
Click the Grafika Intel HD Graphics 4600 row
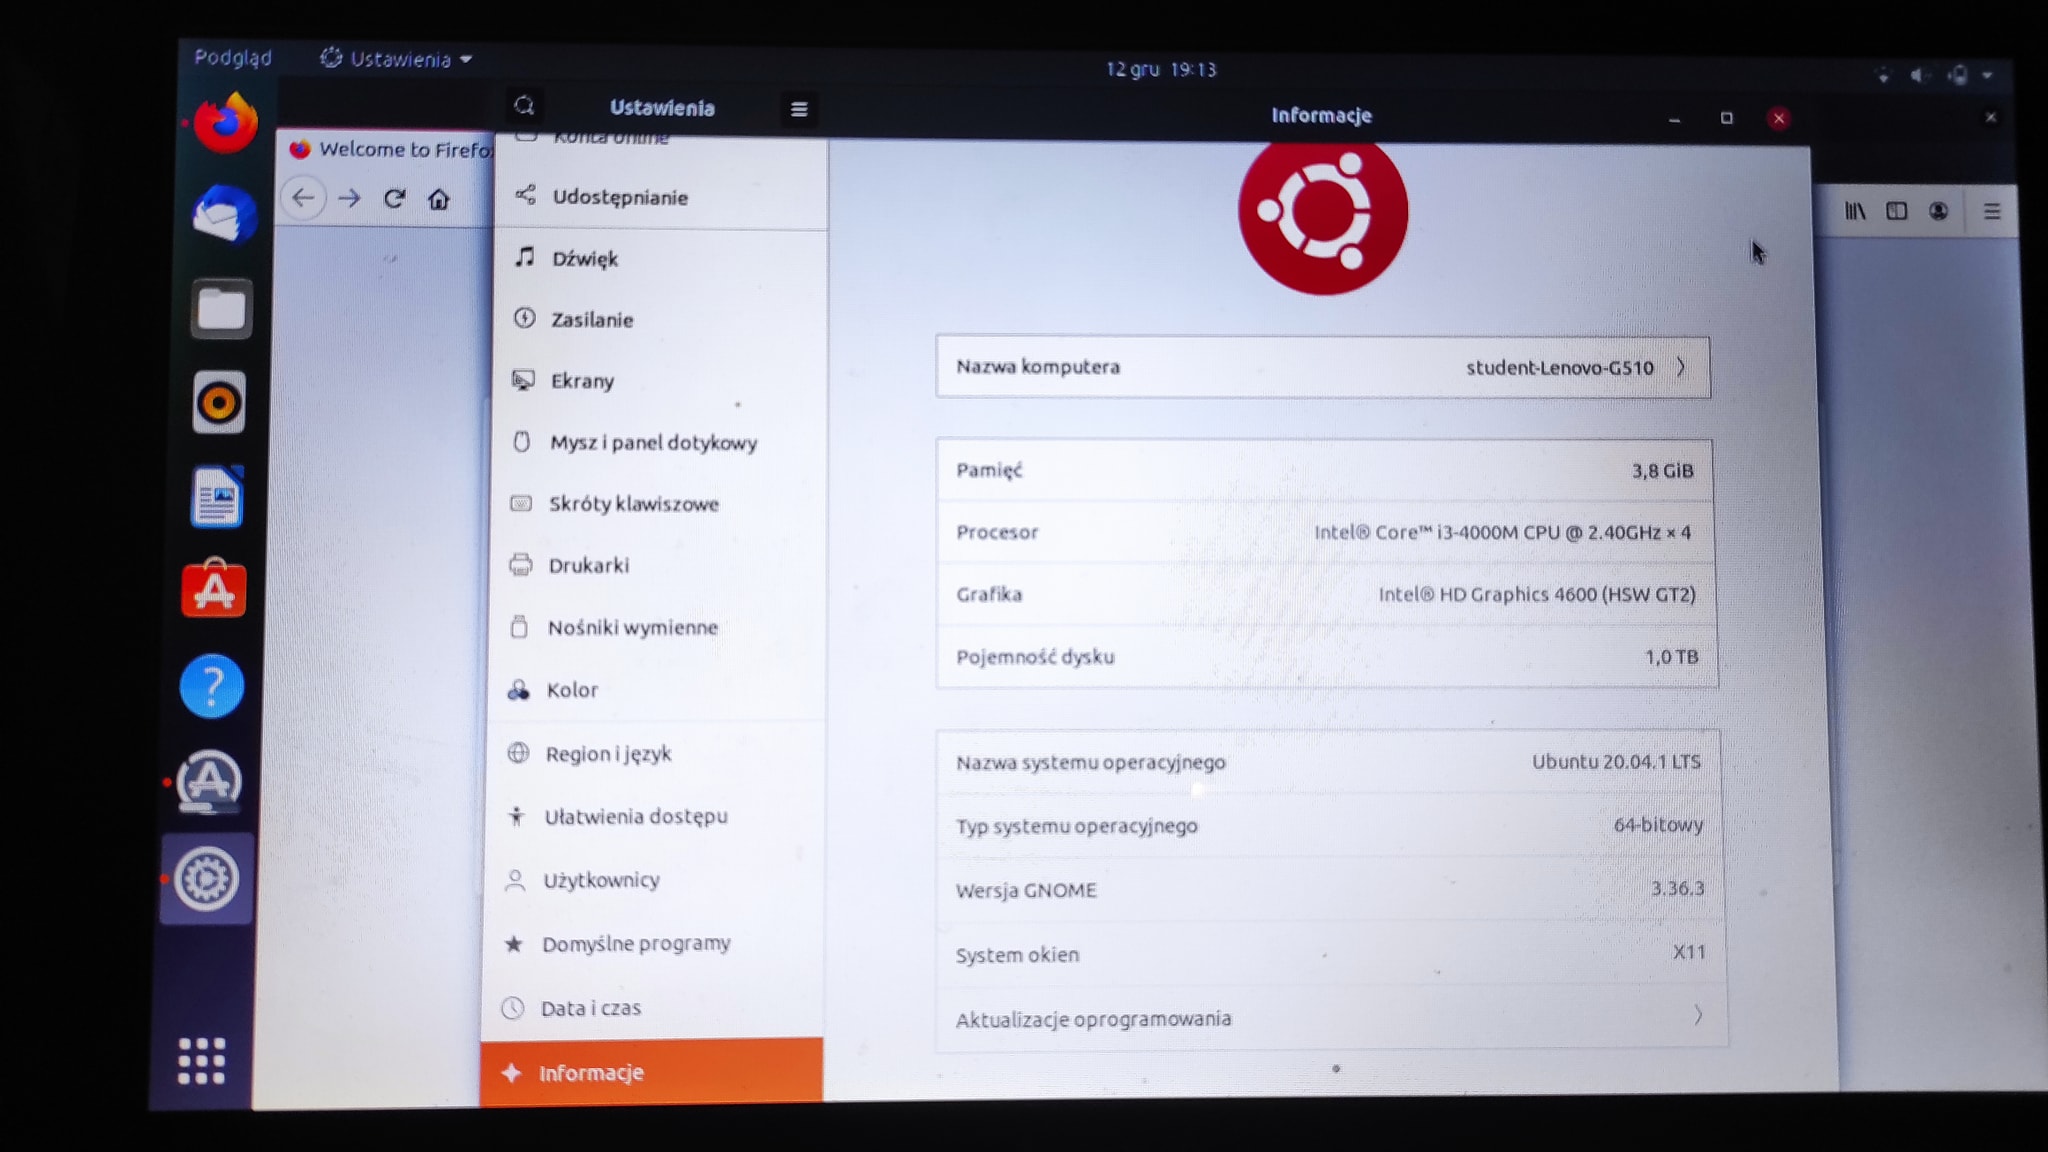tap(1327, 594)
